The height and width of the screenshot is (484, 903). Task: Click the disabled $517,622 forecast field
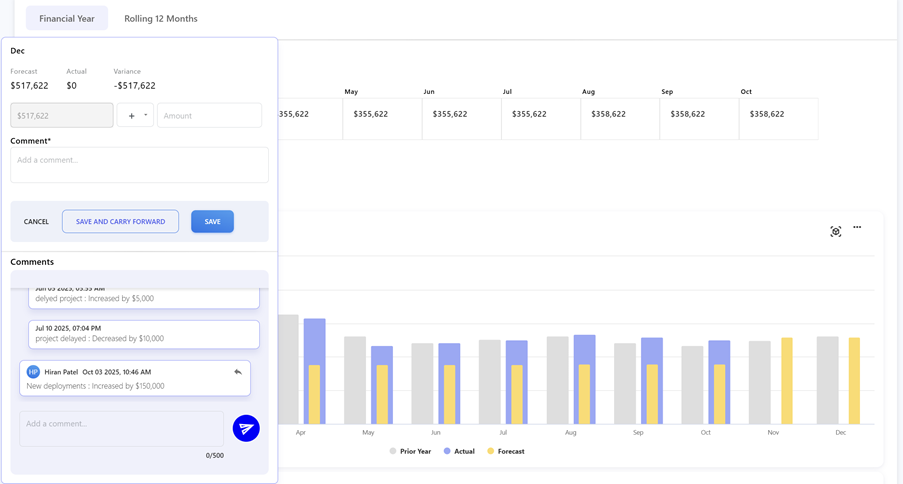62,115
